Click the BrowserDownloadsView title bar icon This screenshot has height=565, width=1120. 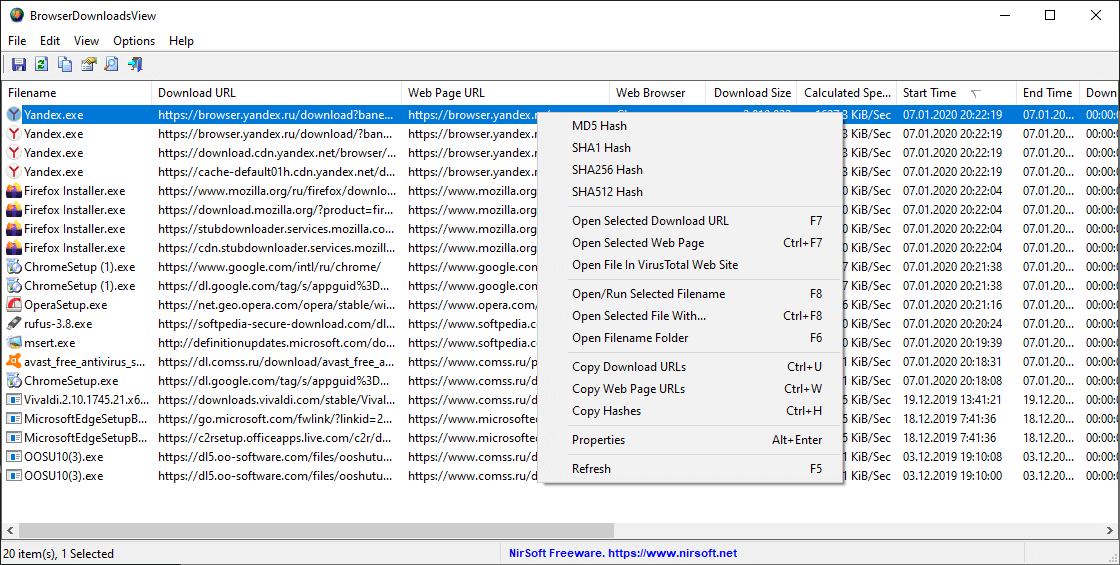16,15
